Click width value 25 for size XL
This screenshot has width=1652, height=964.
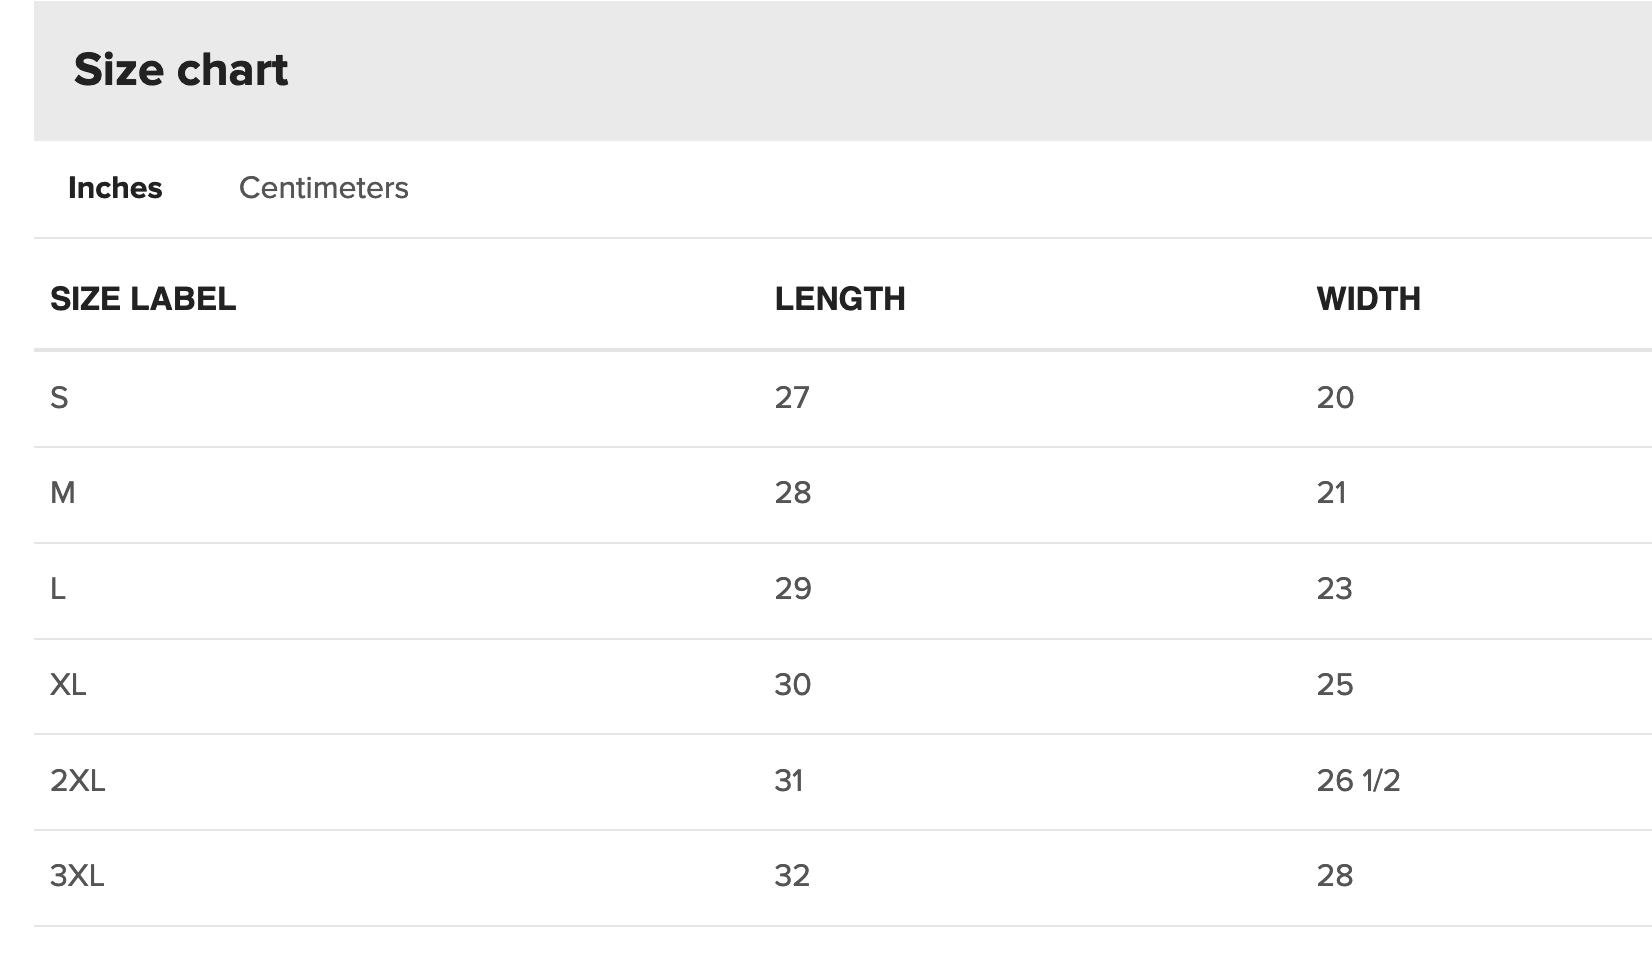(1335, 685)
